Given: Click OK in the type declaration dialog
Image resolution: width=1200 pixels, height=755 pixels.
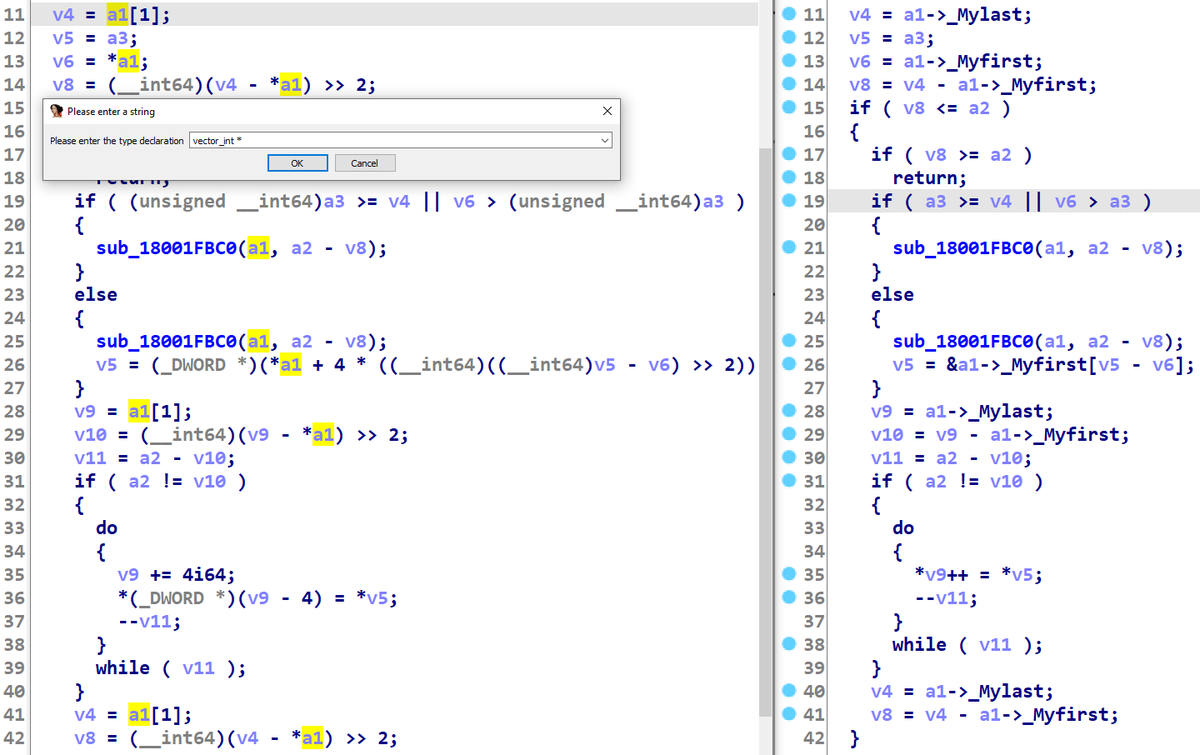Looking at the screenshot, I should point(297,163).
